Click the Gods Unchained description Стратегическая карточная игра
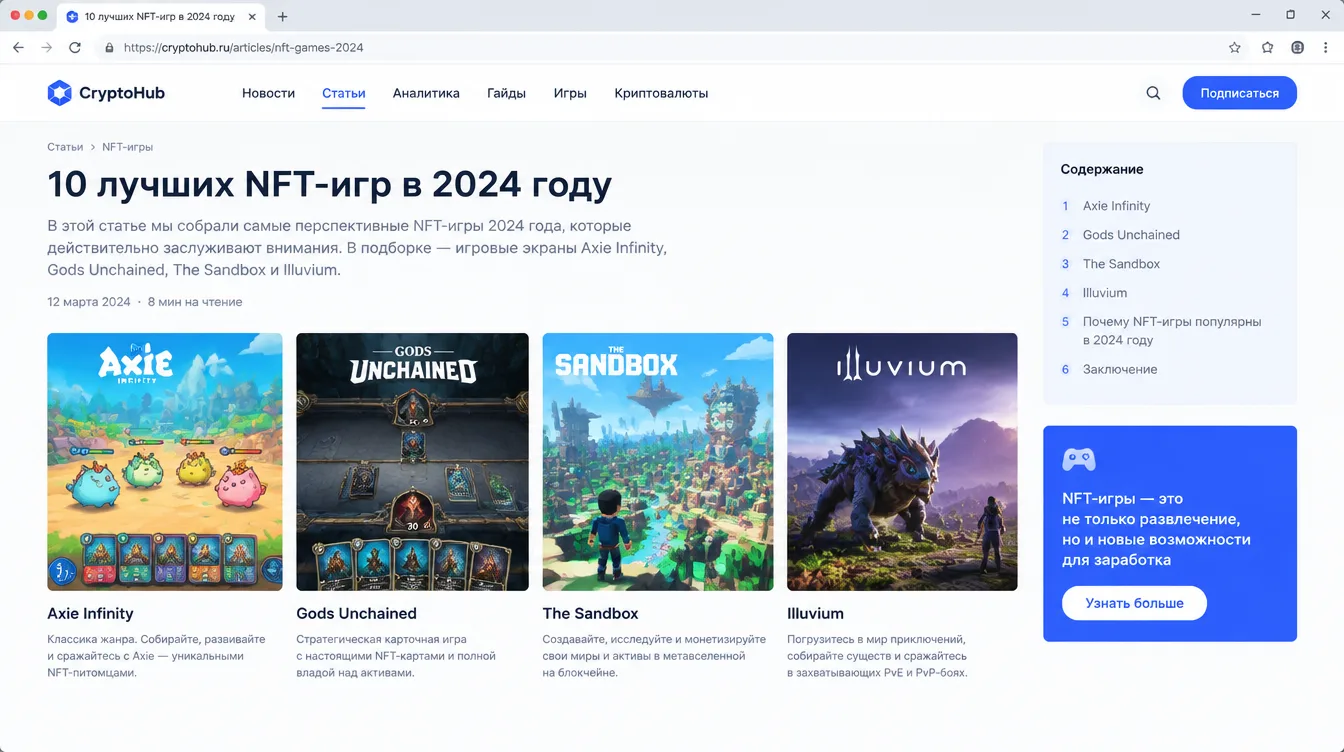1344x752 pixels. click(396, 656)
